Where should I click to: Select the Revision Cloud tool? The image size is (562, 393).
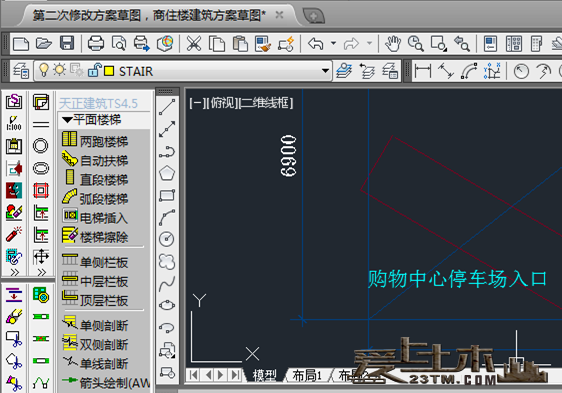pyautogui.click(x=167, y=261)
